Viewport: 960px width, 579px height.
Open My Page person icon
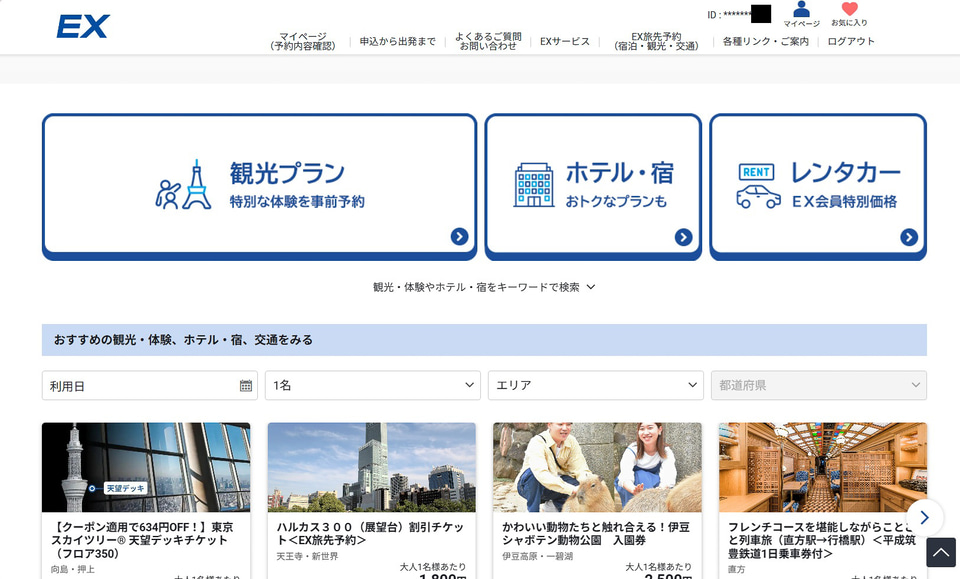click(801, 9)
